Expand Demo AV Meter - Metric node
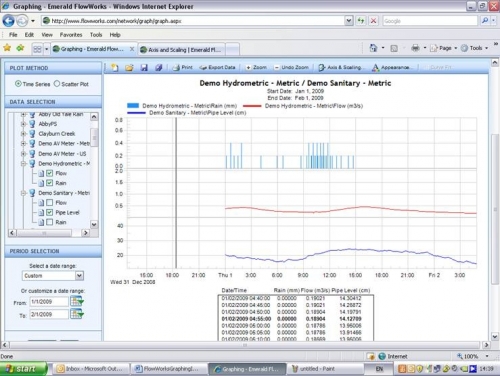500x376 pixels. (x=23, y=144)
